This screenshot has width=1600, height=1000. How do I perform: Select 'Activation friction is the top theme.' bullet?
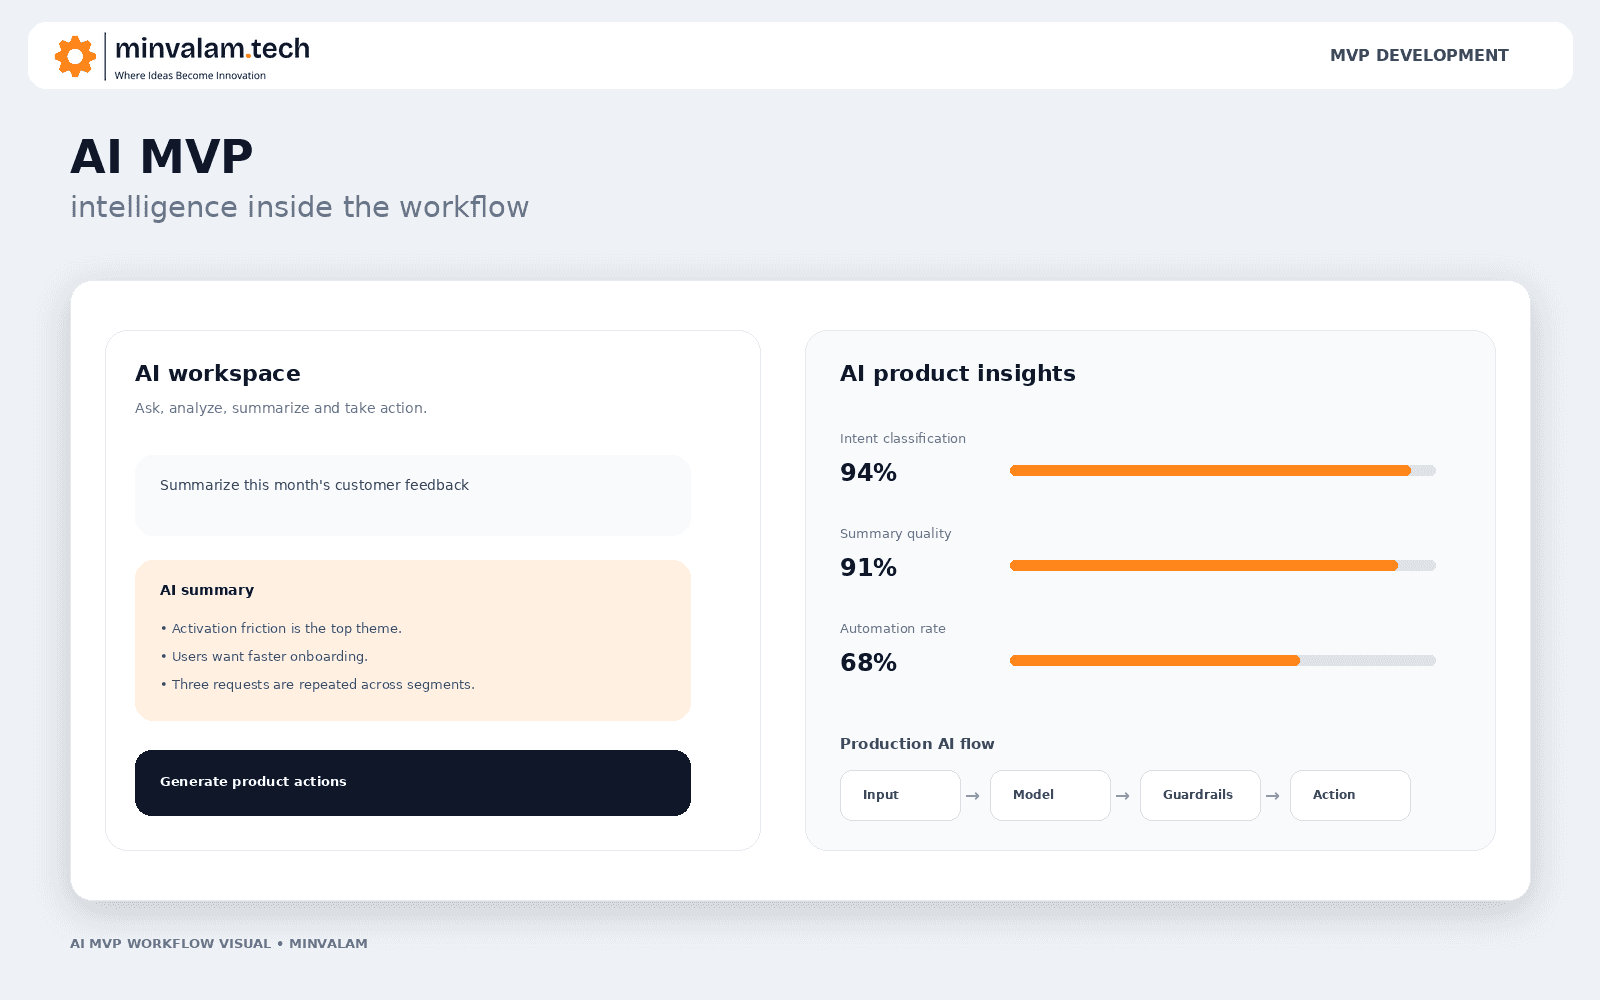(x=281, y=628)
